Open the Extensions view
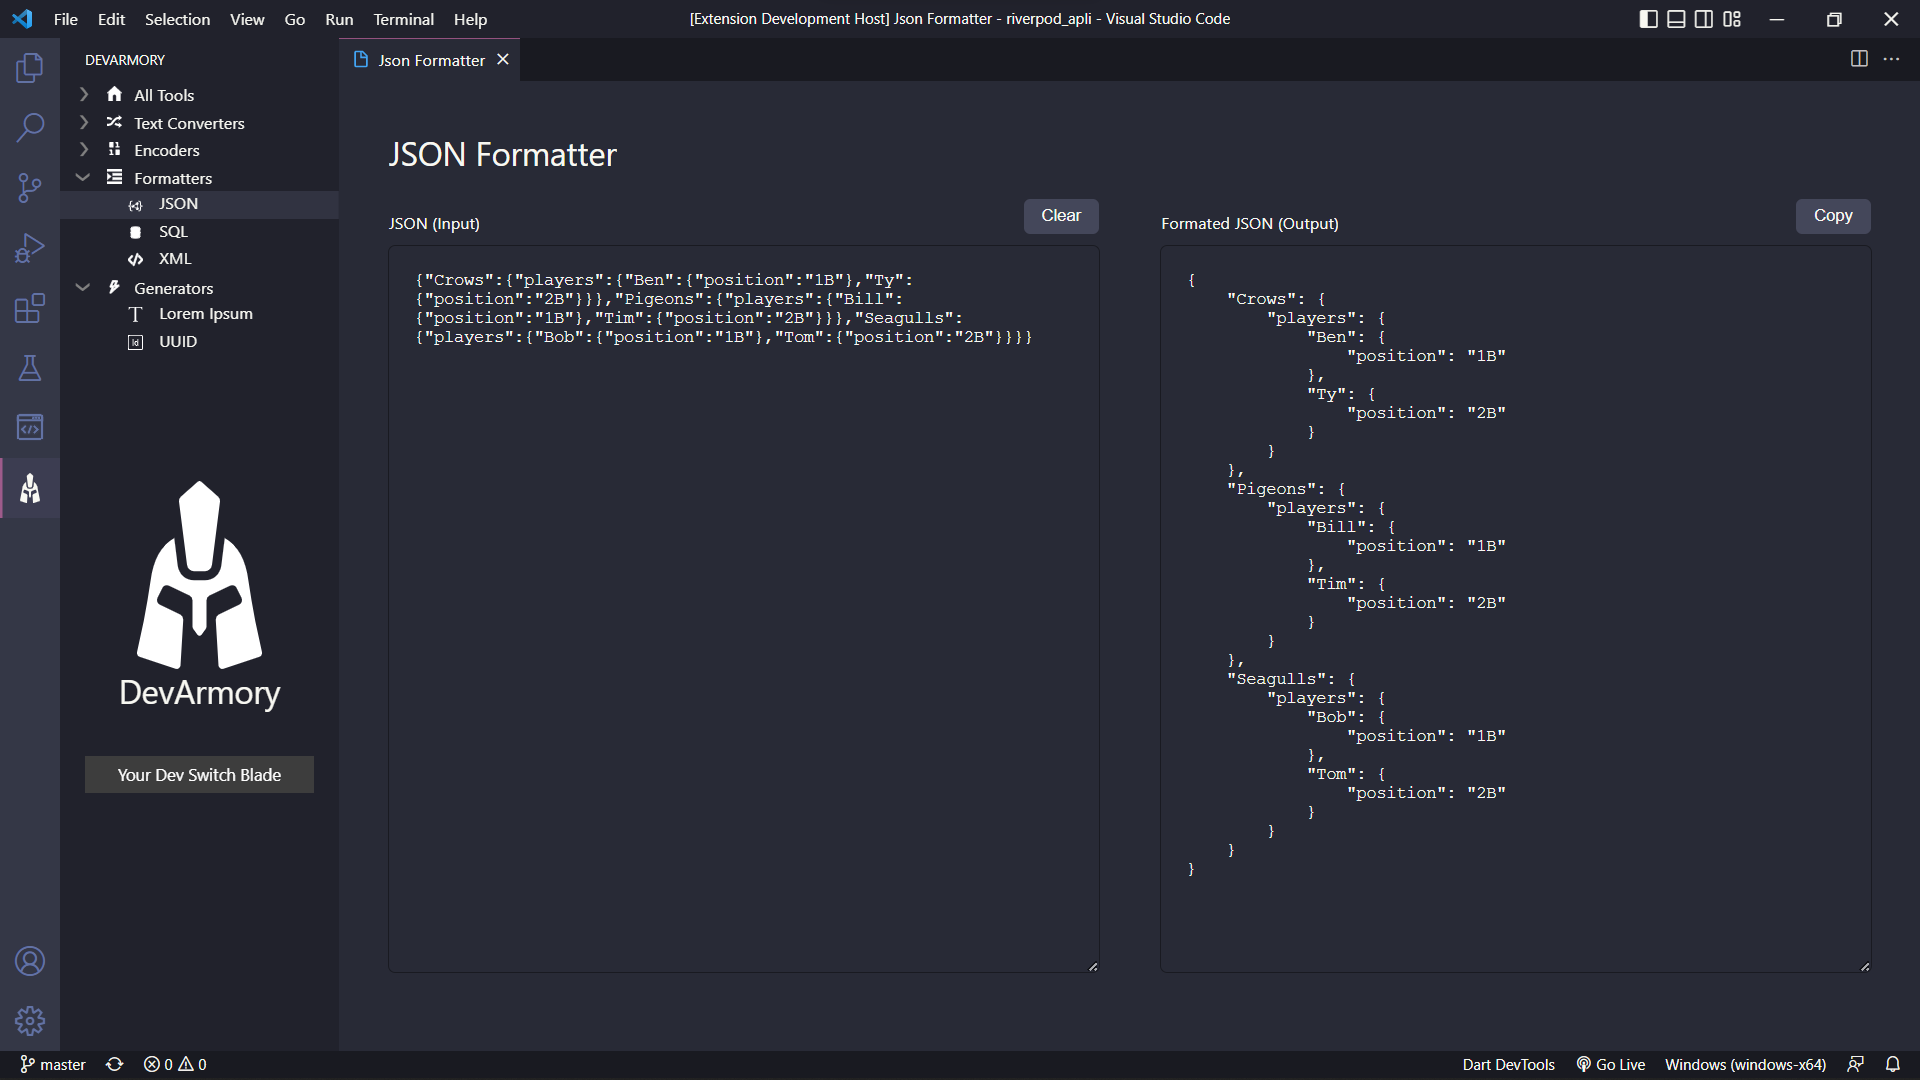Image resolution: width=1920 pixels, height=1080 pixels. tap(30, 308)
